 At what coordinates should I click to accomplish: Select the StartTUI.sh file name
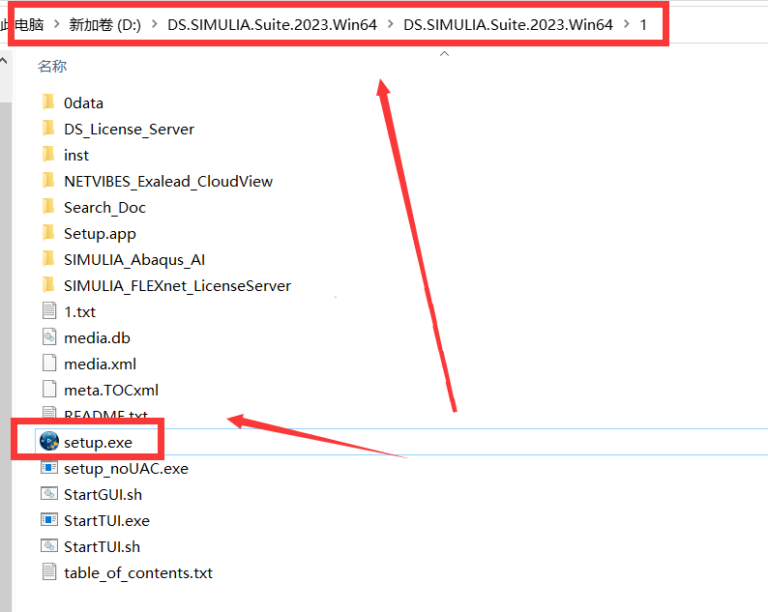(x=102, y=546)
